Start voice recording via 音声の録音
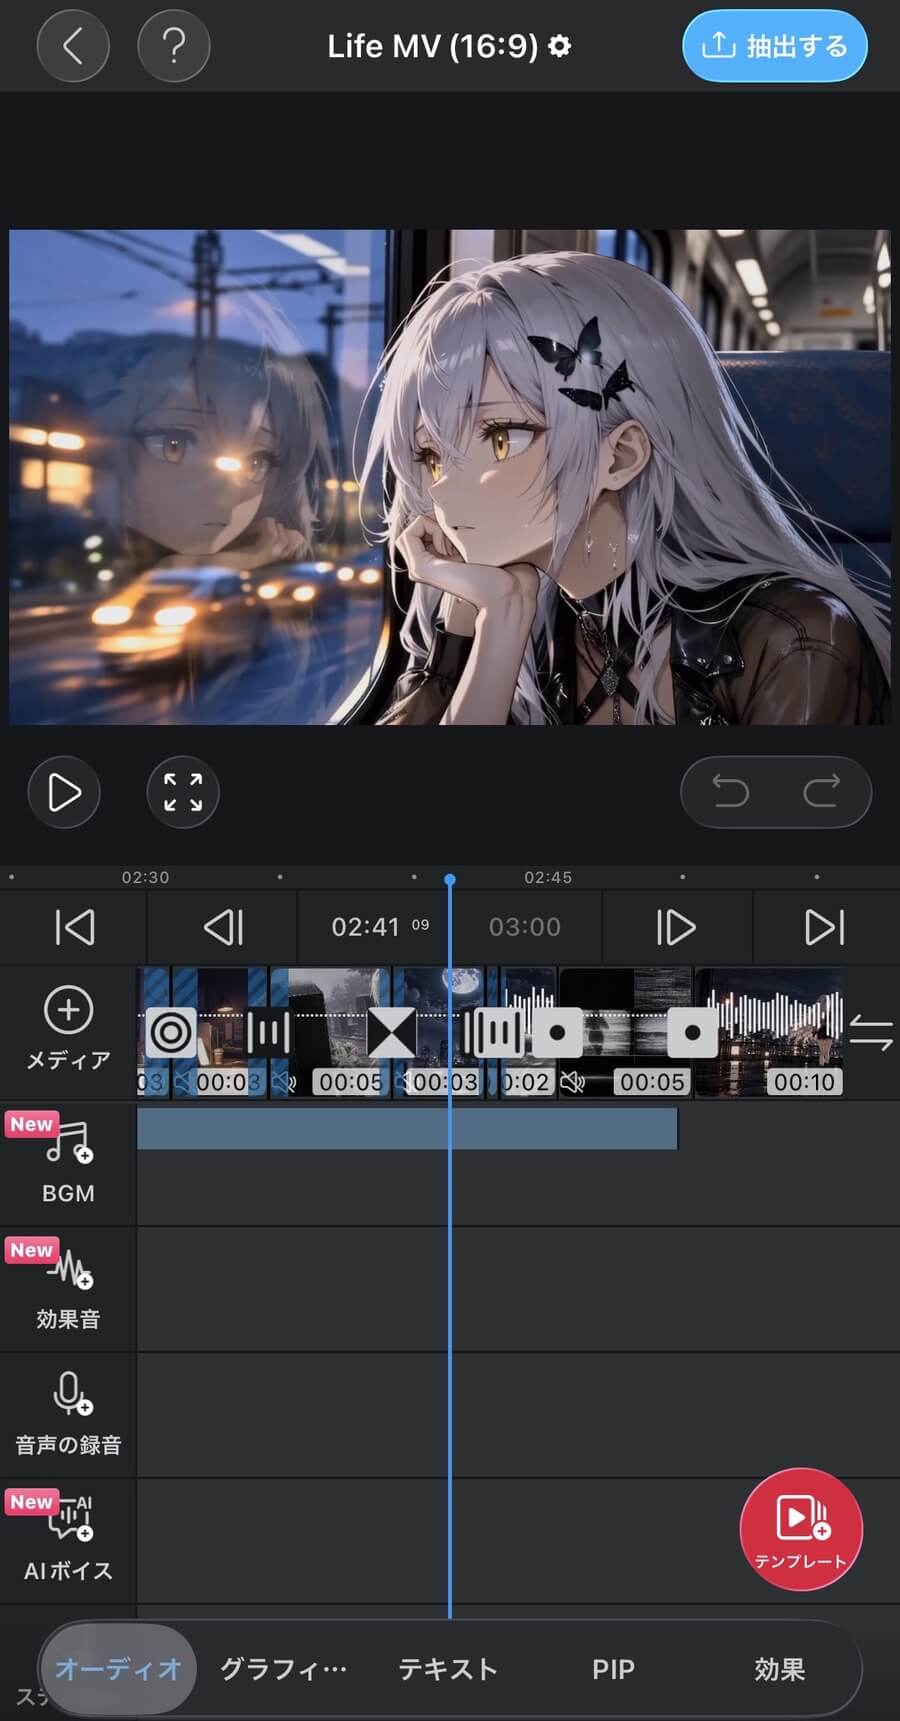This screenshot has width=900, height=1721. pos(68,1413)
